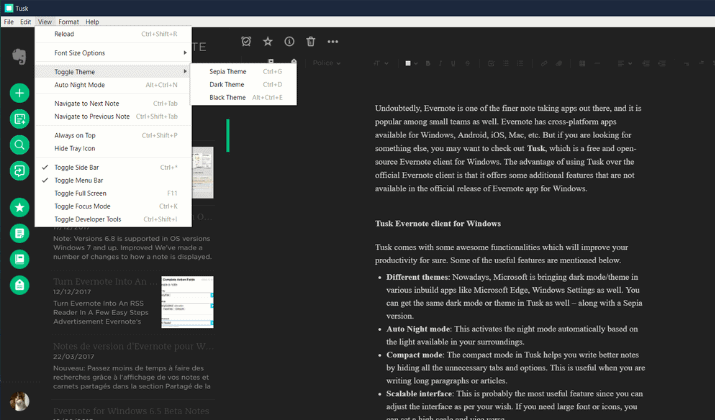Select Reload in View menu
This screenshot has width=715, height=420.
pos(113,34)
